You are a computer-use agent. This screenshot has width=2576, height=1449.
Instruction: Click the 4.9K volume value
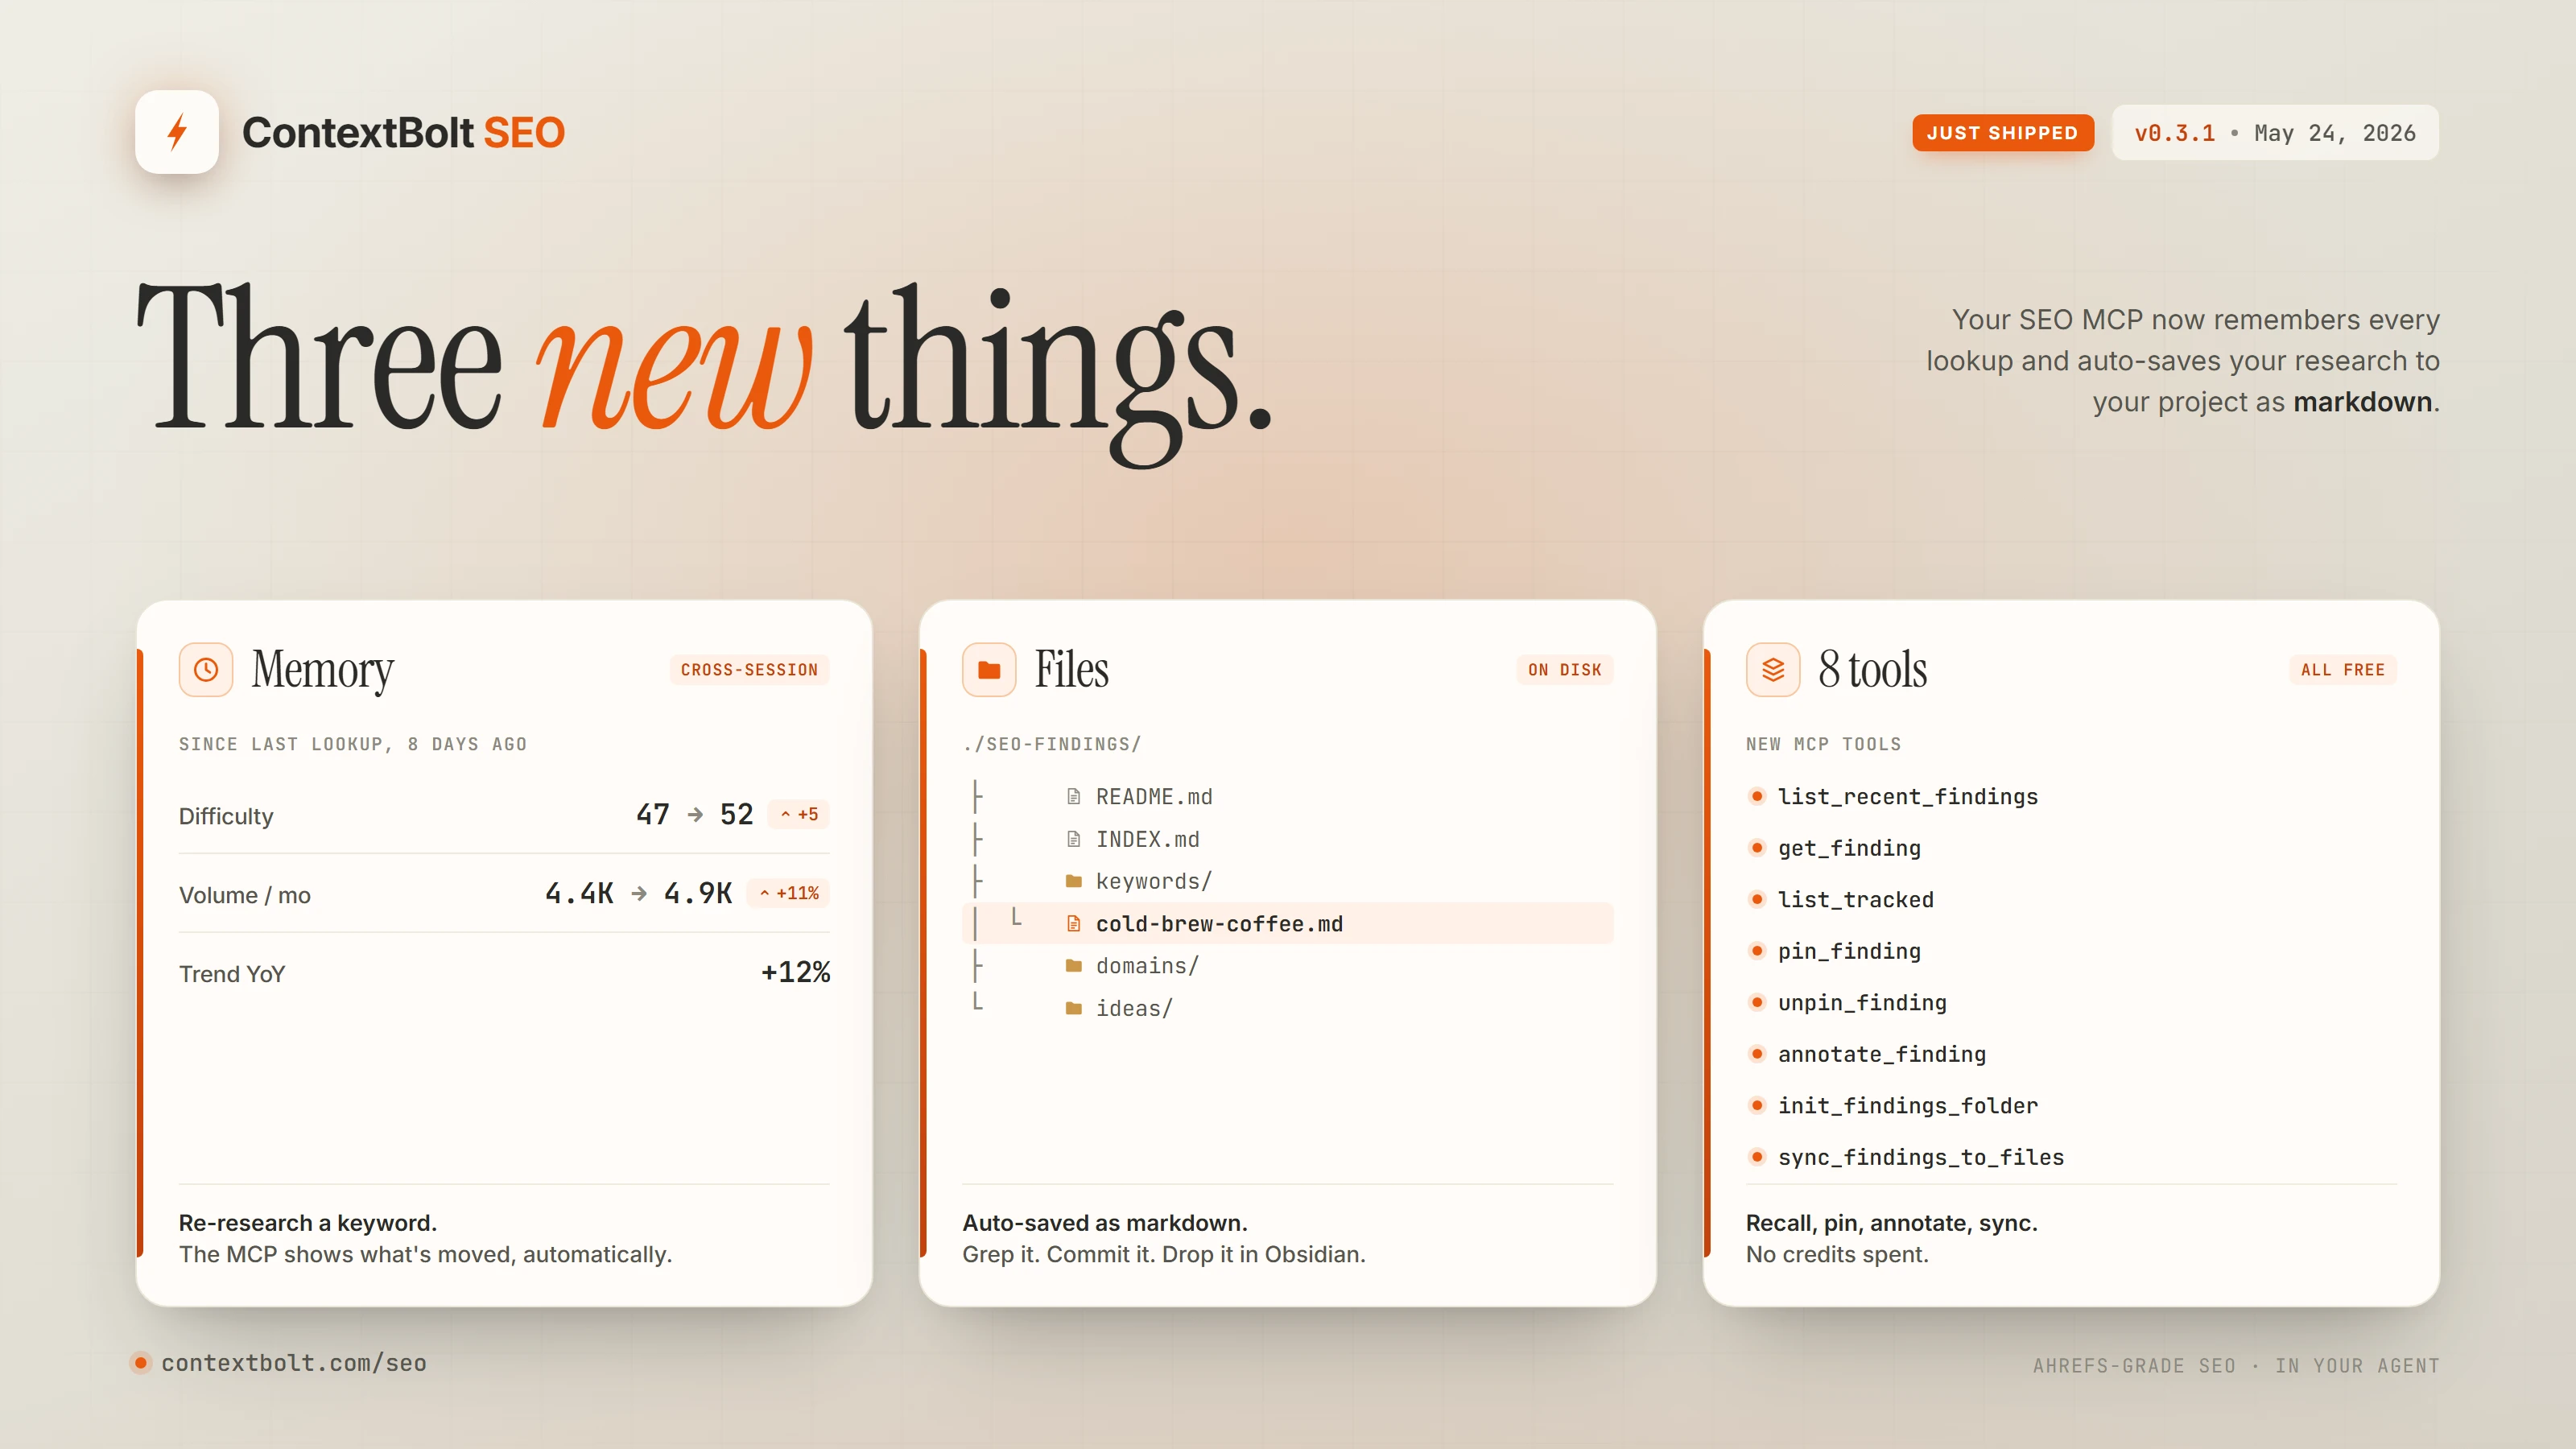click(x=698, y=893)
